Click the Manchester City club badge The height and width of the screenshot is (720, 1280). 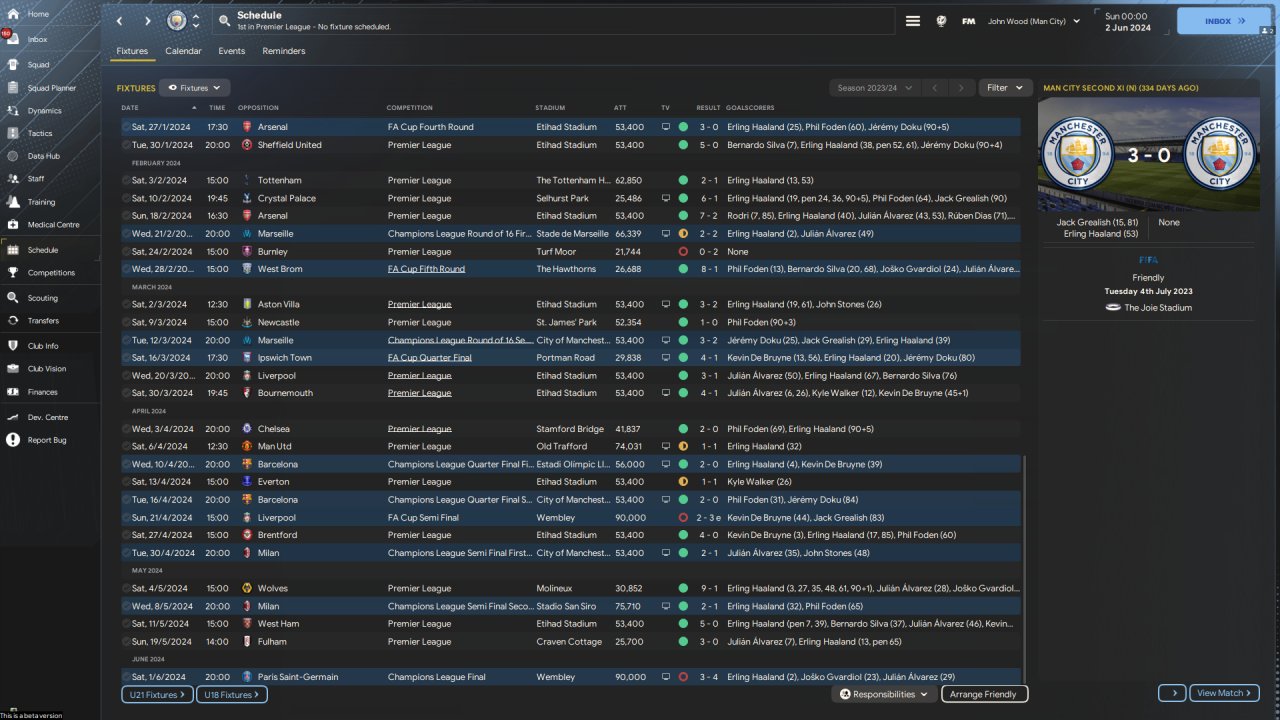coord(176,21)
